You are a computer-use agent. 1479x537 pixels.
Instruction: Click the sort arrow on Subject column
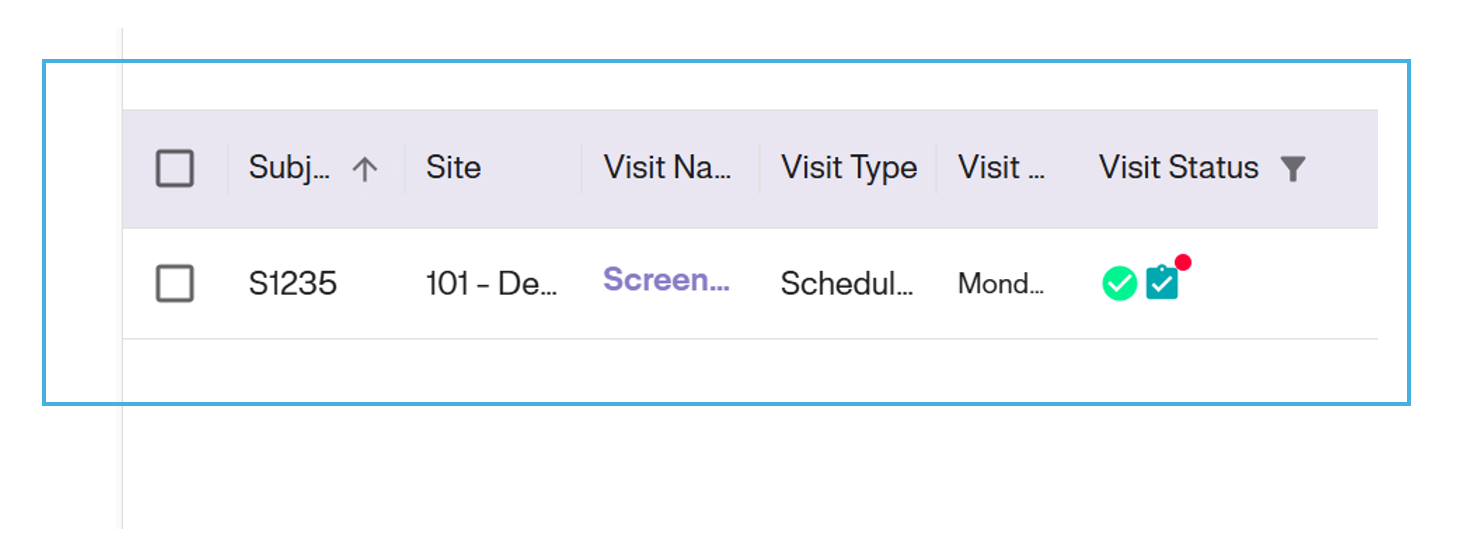click(365, 169)
